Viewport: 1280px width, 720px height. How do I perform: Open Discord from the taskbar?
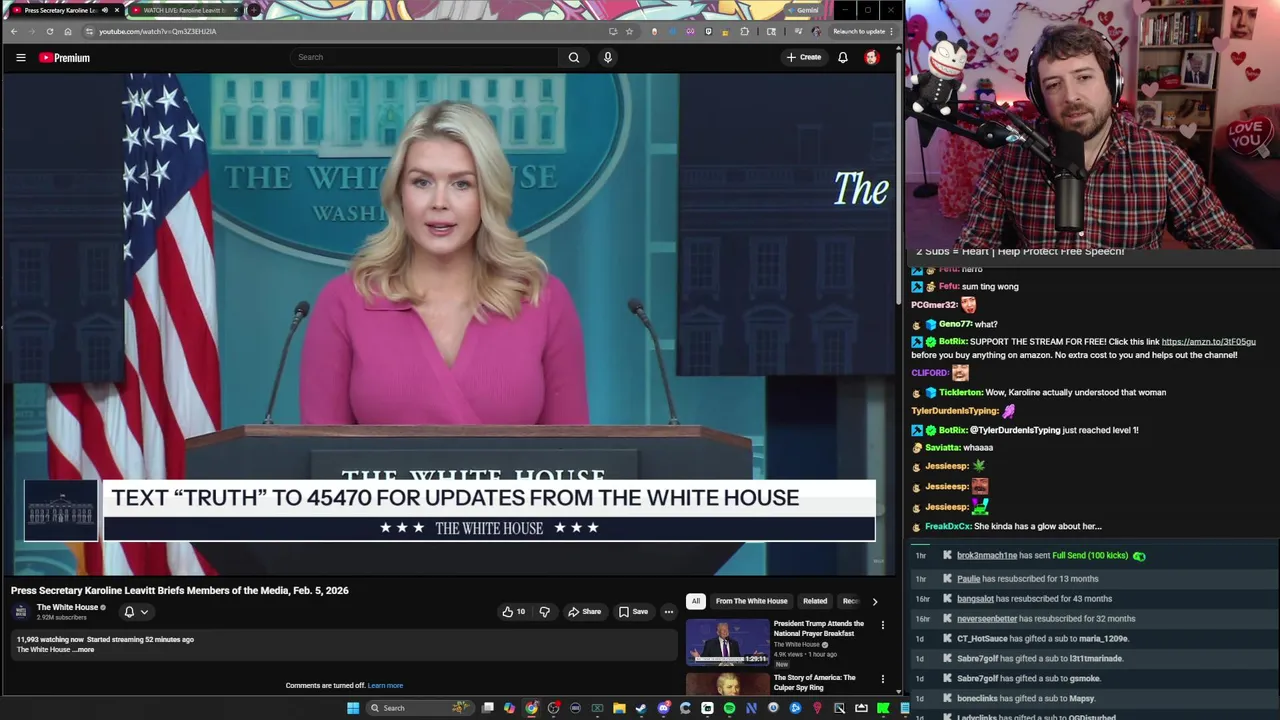coord(663,708)
